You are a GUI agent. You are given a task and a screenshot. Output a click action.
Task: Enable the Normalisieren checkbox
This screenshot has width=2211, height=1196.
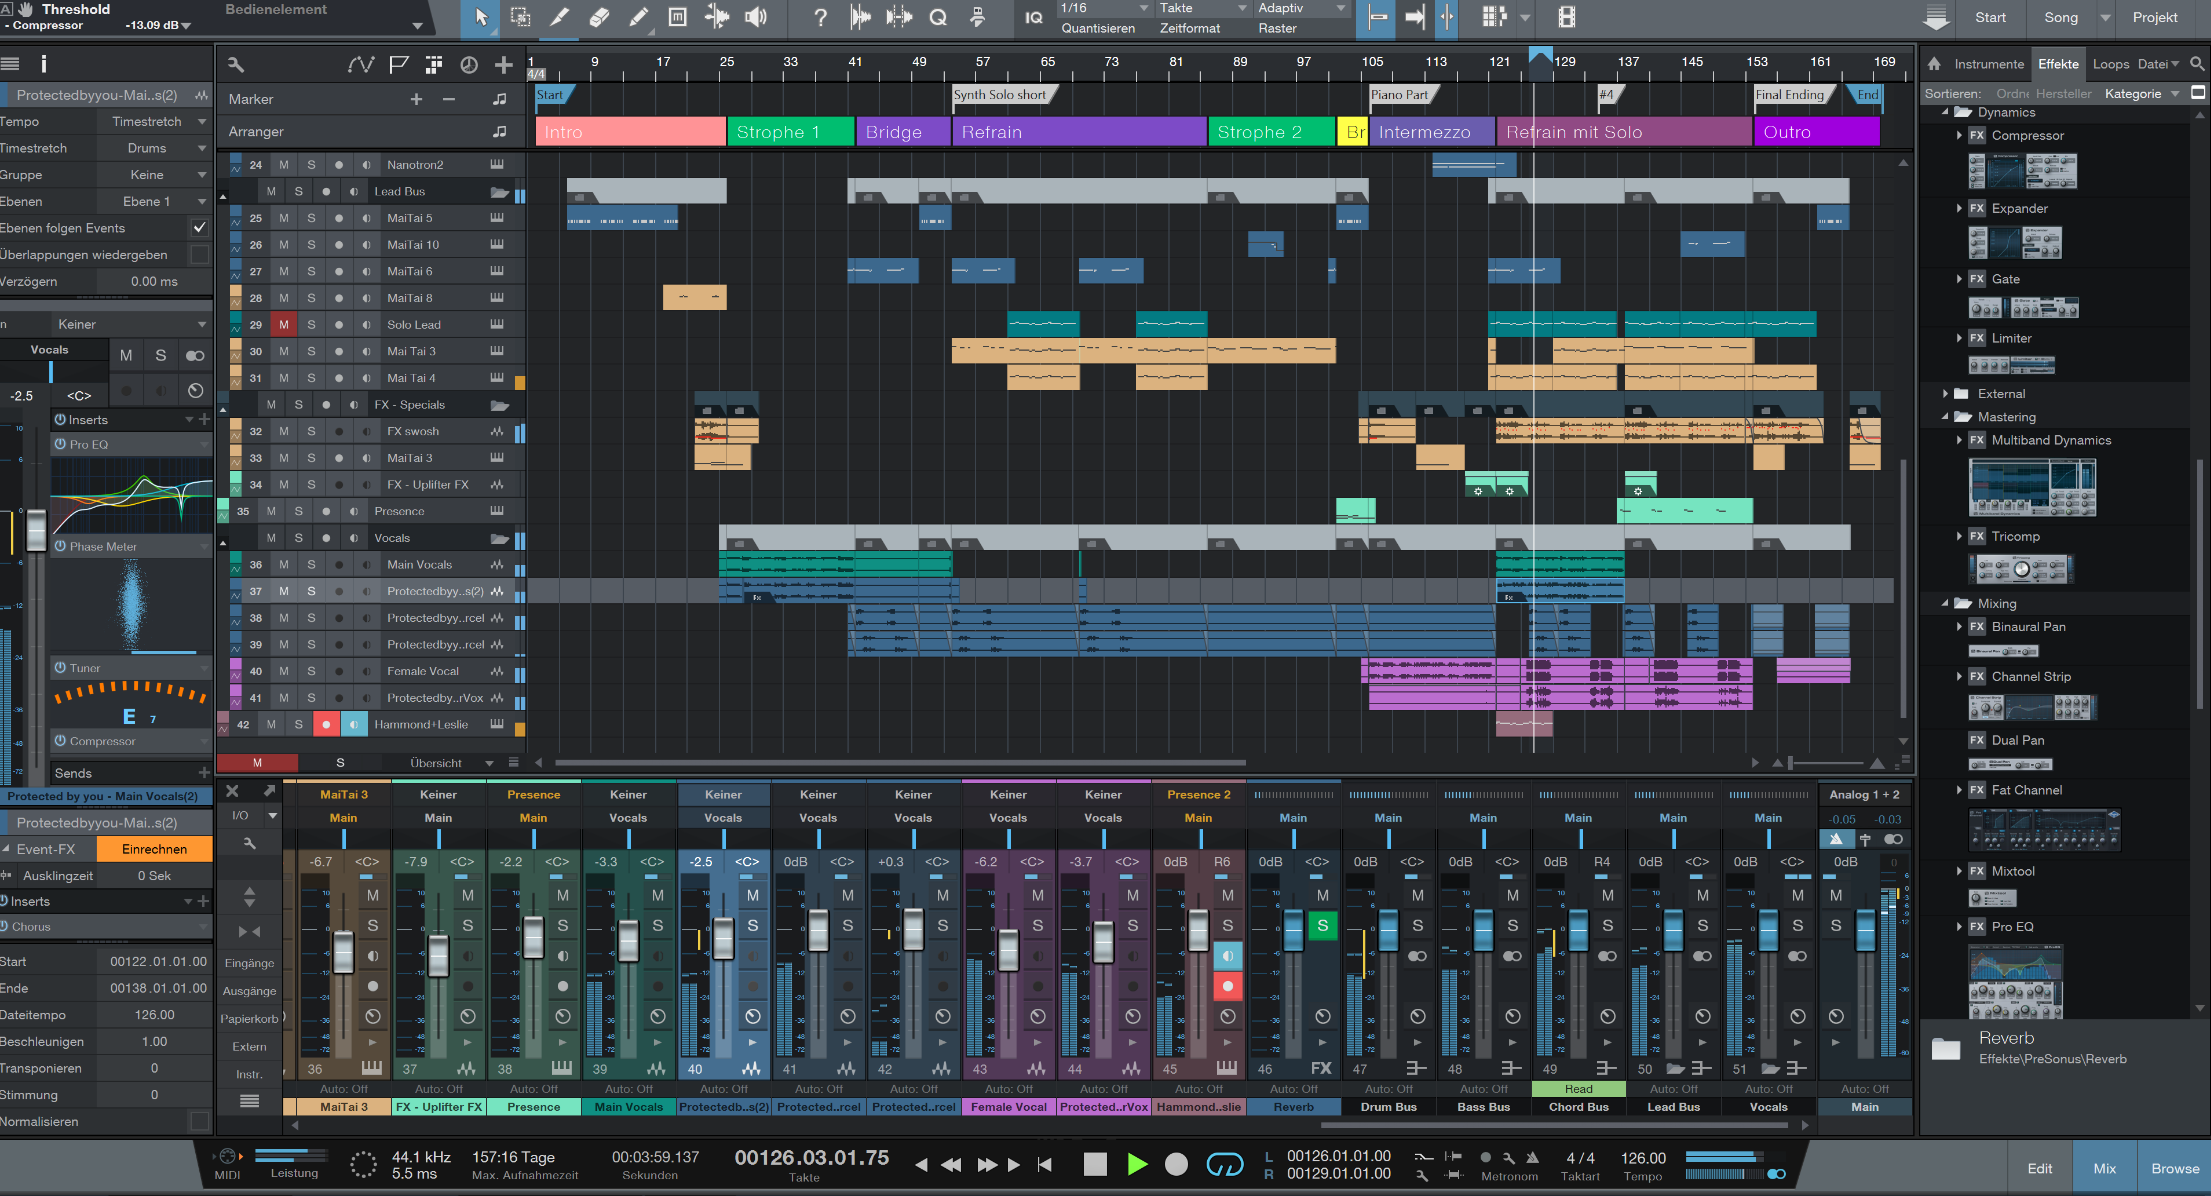pos(200,1121)
